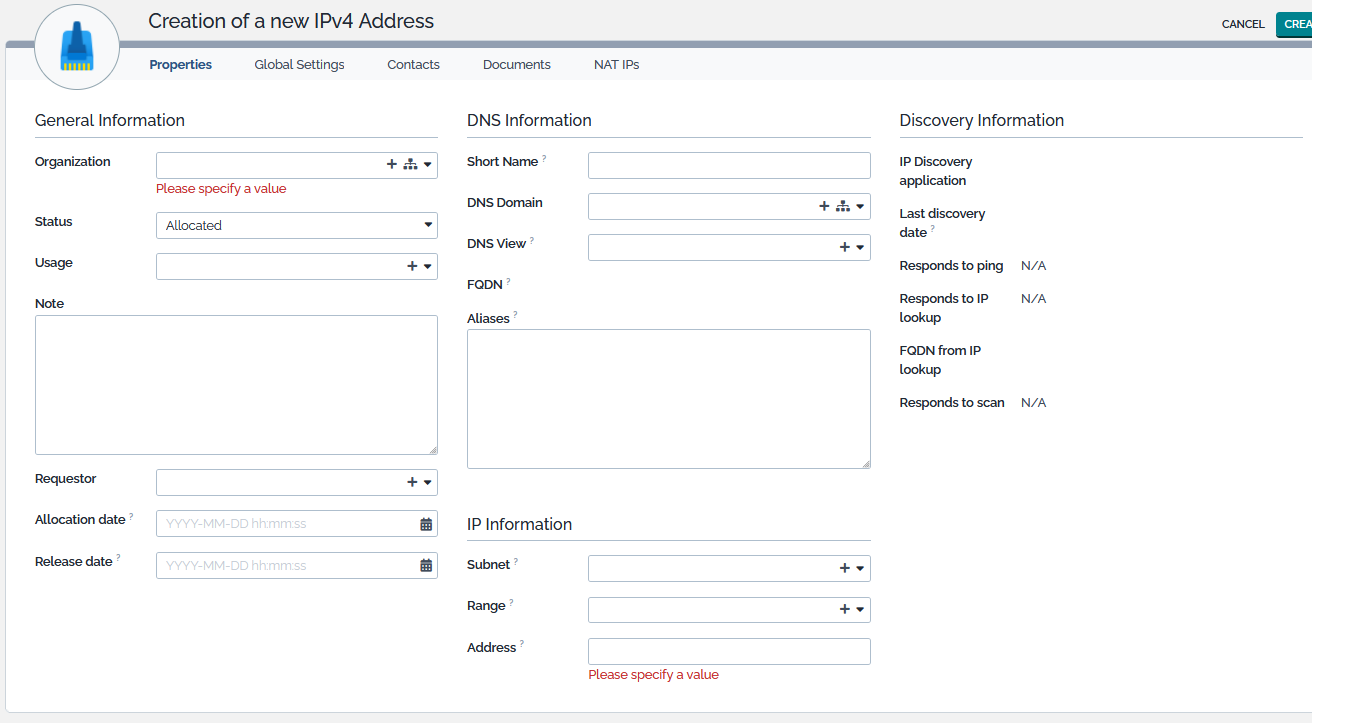Open the hierarchy tree icon for Organization

410,165
